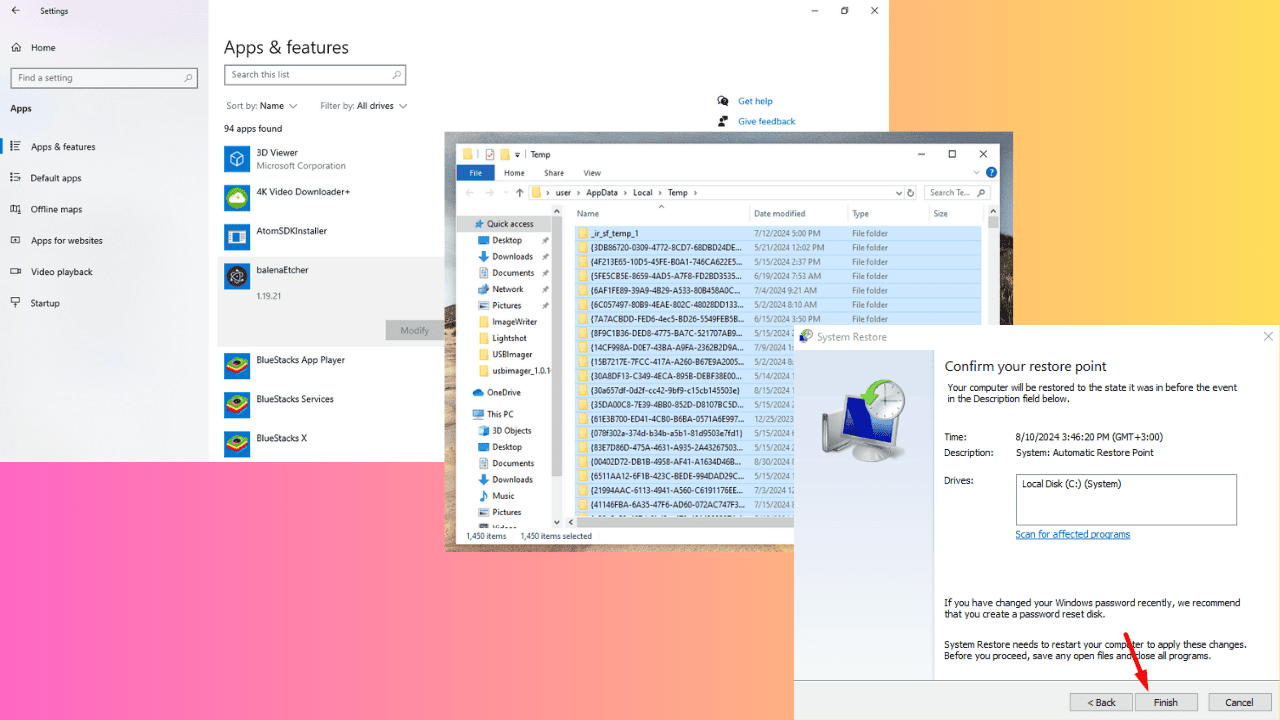
Task: Click Explorer's Forward arrow
Action: 489,192
